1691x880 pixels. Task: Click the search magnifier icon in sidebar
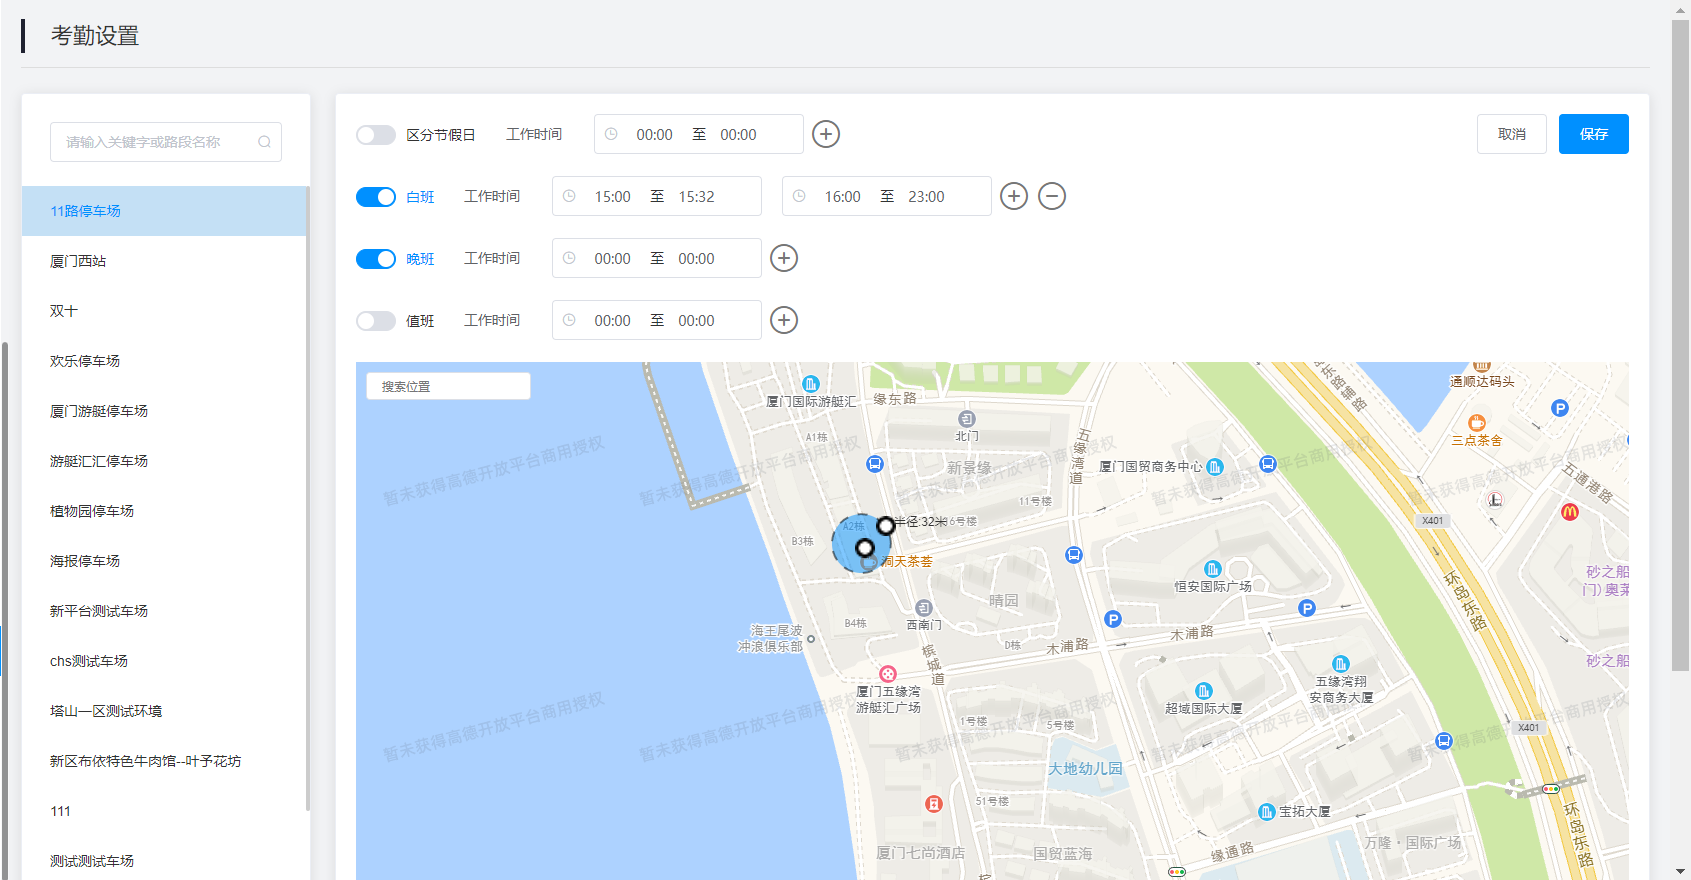pyautogui.click(x=264, y=142)
